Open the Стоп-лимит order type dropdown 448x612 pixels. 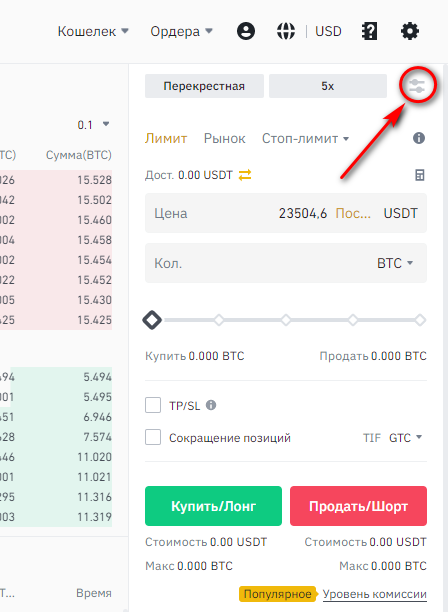(305, 139)
